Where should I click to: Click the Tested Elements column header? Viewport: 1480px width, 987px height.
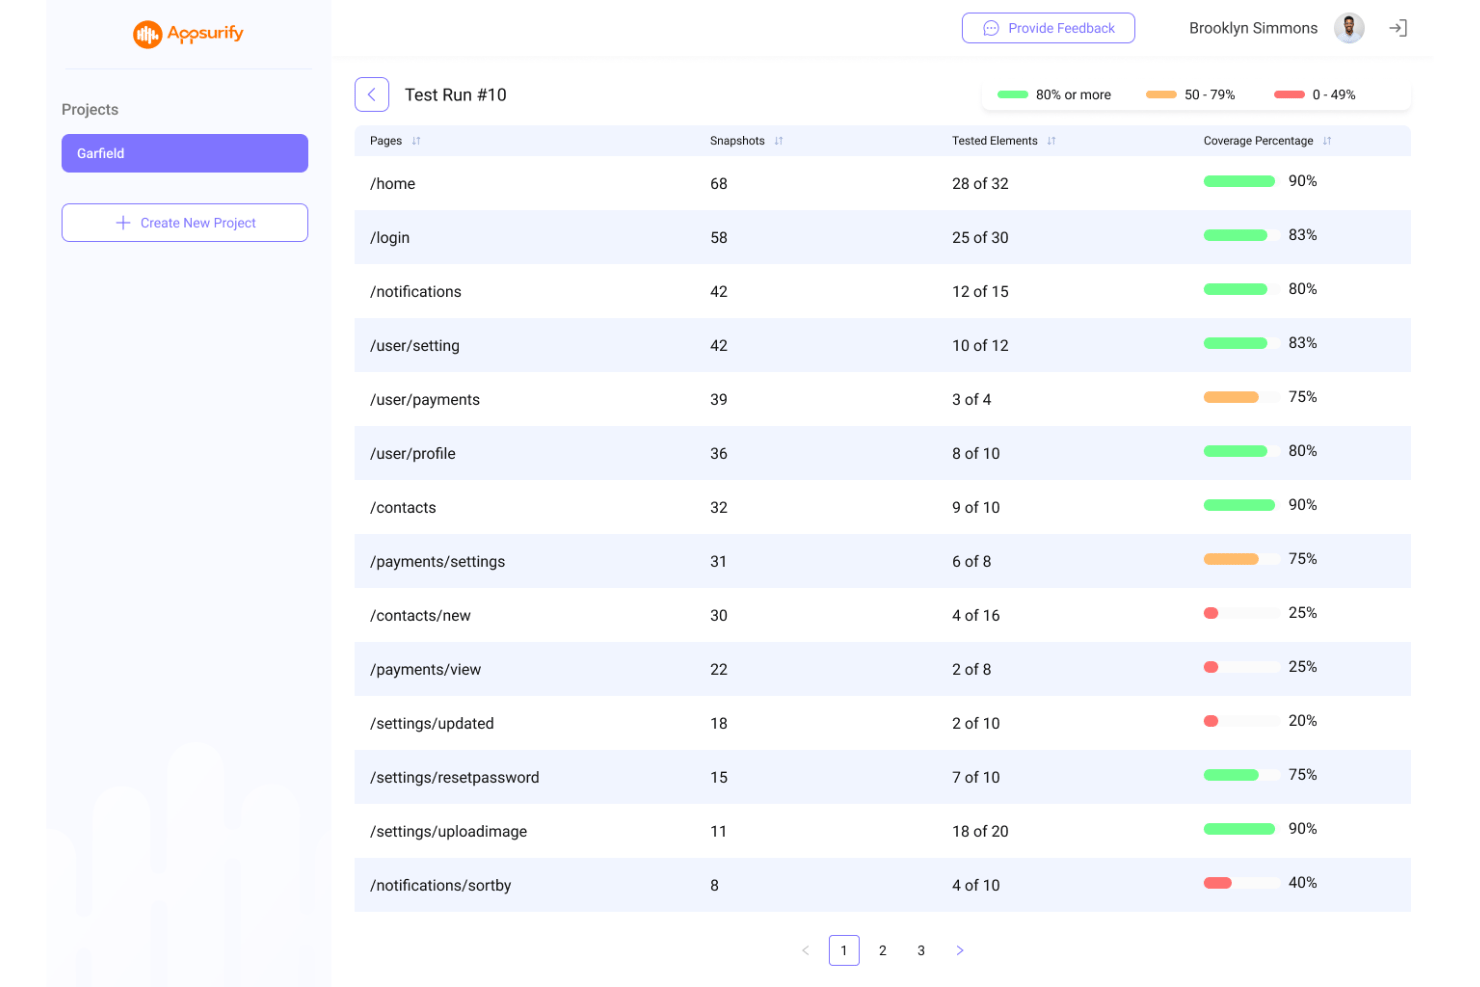[994, 141]
